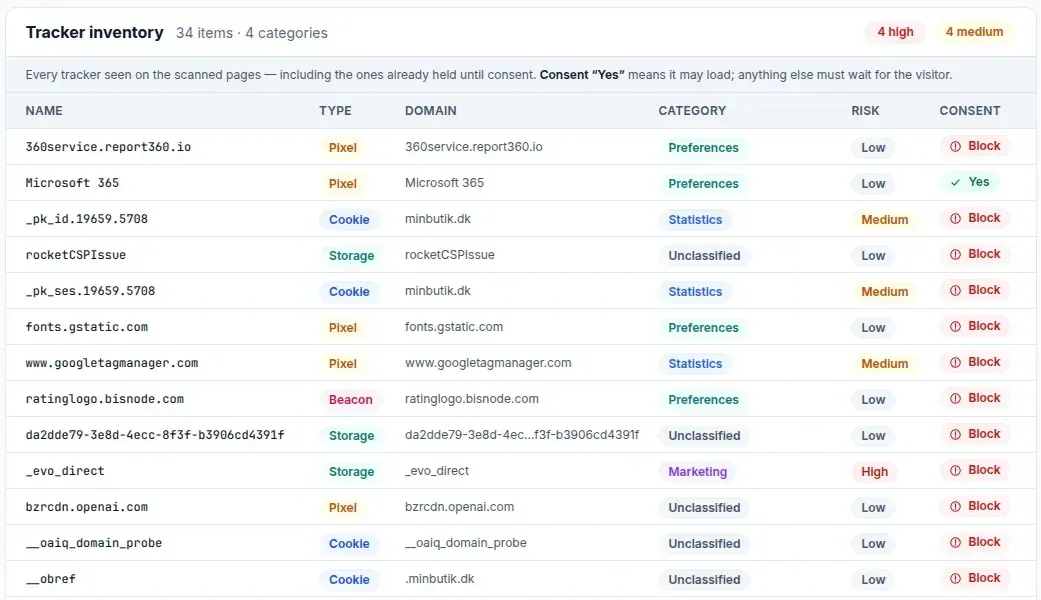
Task: Click 'ratinglogo.bisnode.com' in the Name column
Action: click(x=104, y=399)
